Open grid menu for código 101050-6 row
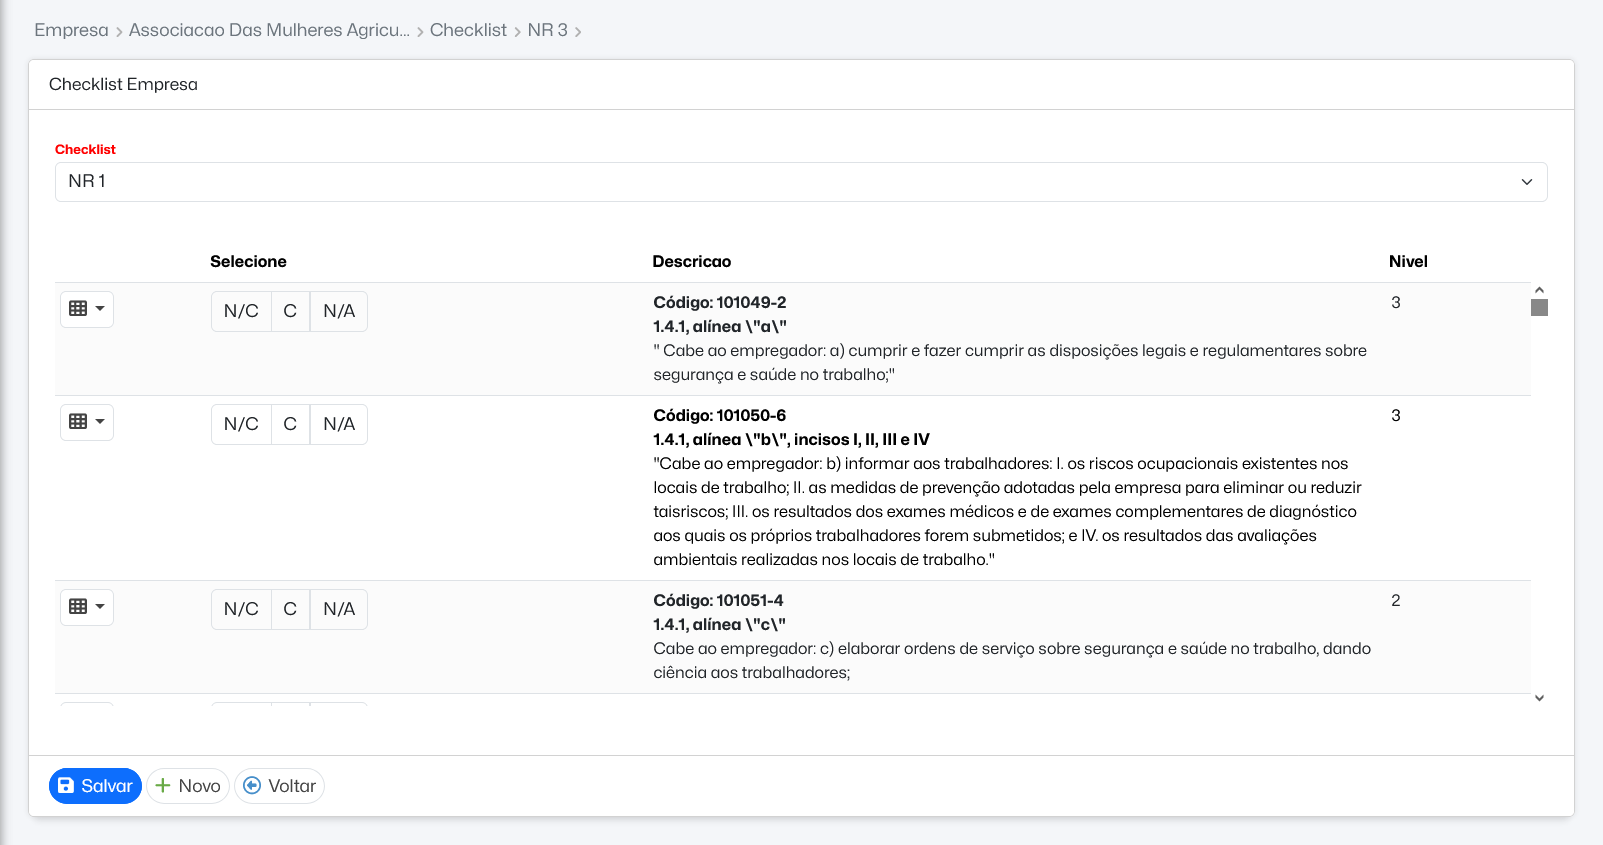The width and height of the screenshot is (1603, 845). point(87,422)
